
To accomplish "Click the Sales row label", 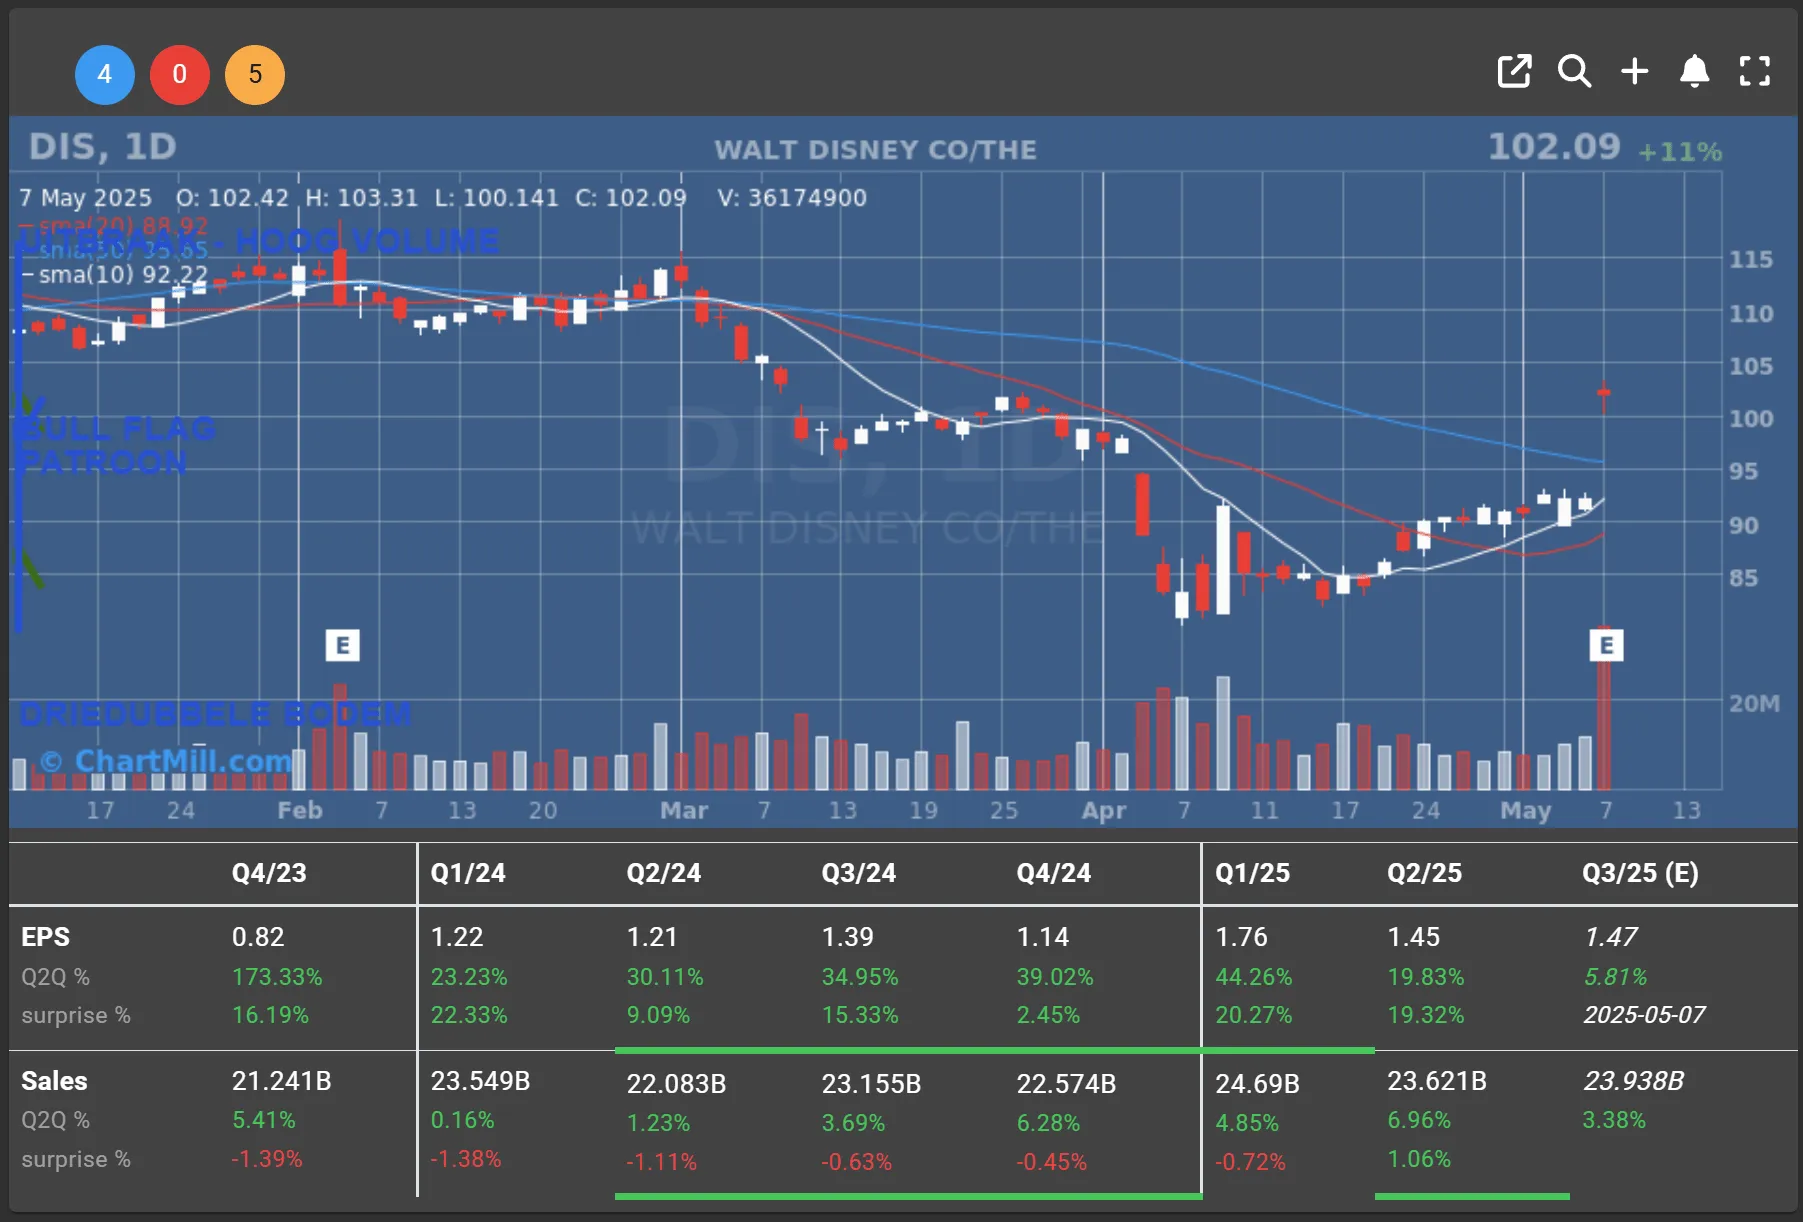I will tap(54, 1081).
